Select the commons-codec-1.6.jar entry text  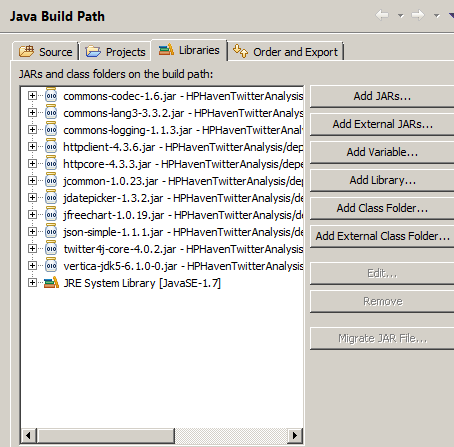coord(183,96)
